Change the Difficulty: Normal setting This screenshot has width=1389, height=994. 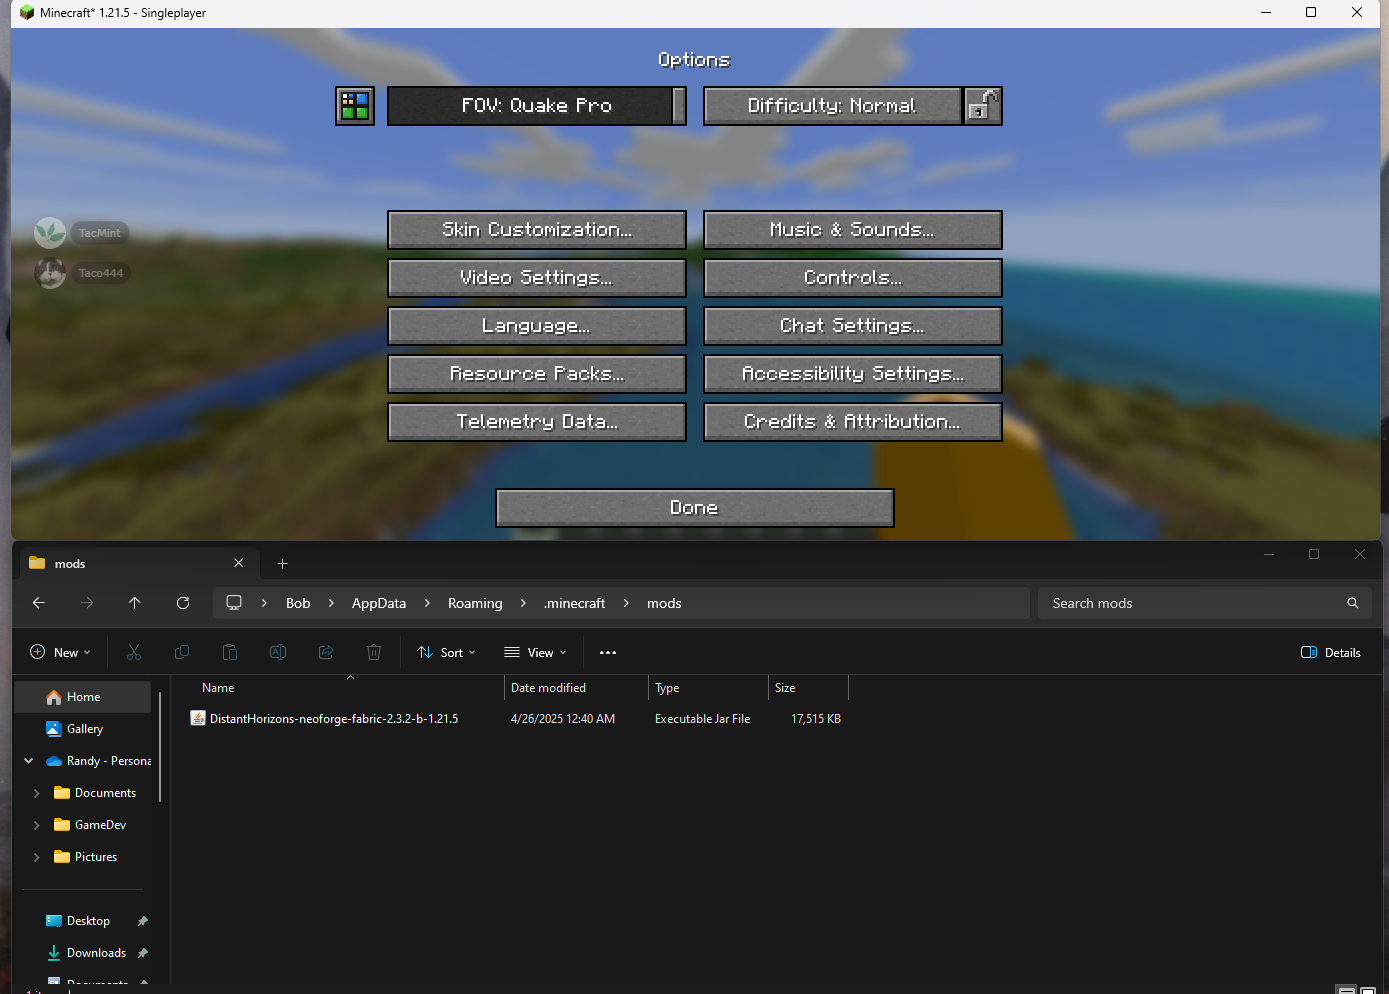[x=833, y=106]
